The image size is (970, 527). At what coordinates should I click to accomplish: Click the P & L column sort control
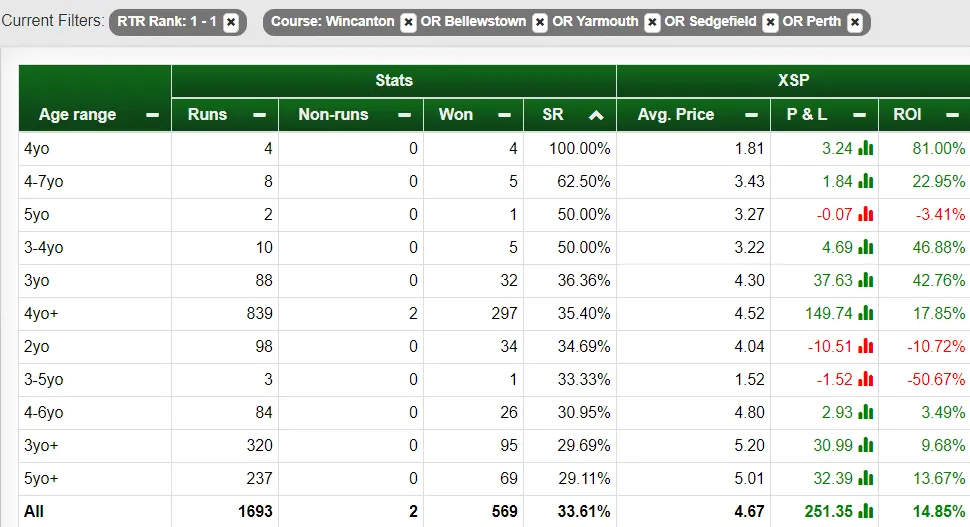(x=859, y=115)
